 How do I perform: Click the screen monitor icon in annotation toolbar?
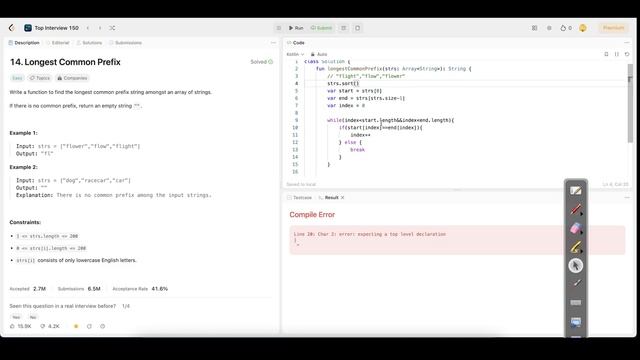pos(576,322)
